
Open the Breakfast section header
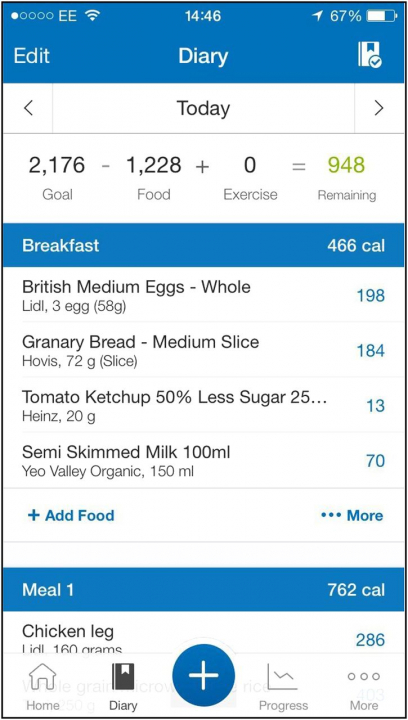tap(203, 245)
